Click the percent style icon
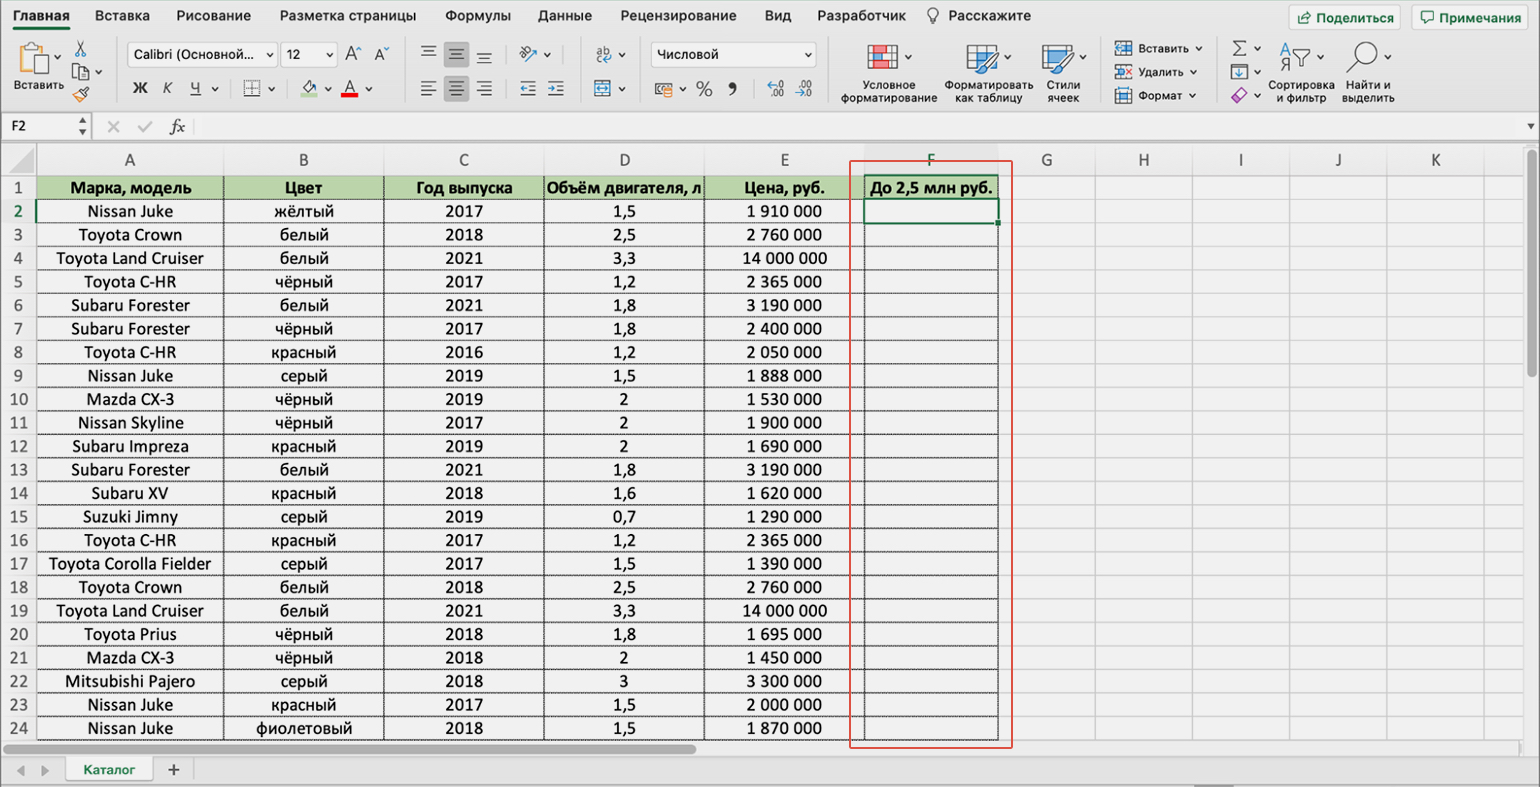 [x=704, y=89]
